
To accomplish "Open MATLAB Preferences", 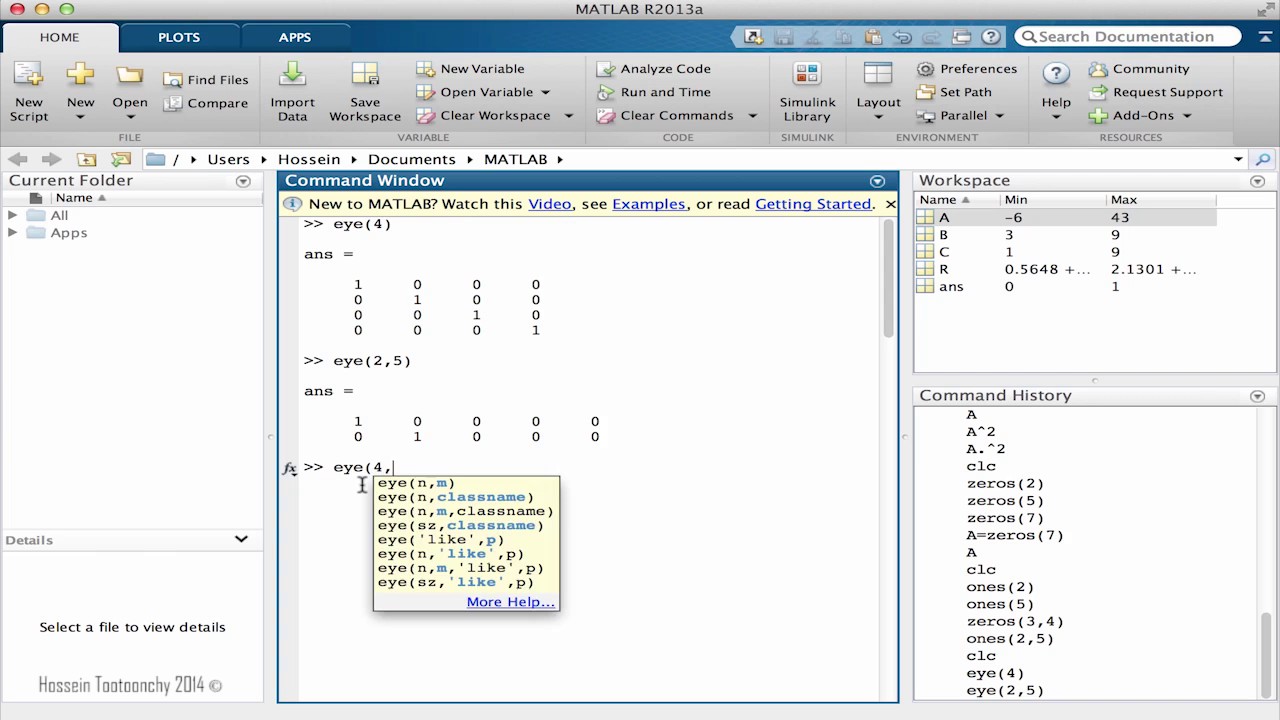I will pyautogui.click(x=967, y=69).
